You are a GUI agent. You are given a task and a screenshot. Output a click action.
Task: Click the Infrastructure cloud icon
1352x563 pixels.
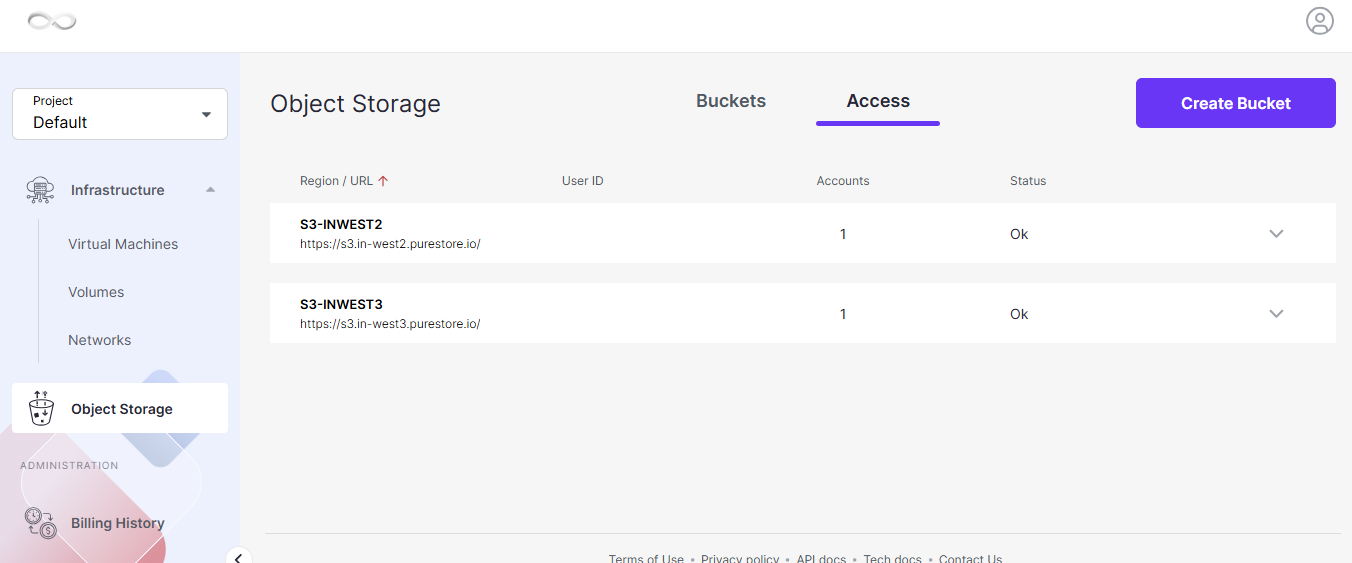(x=40, y=190)
